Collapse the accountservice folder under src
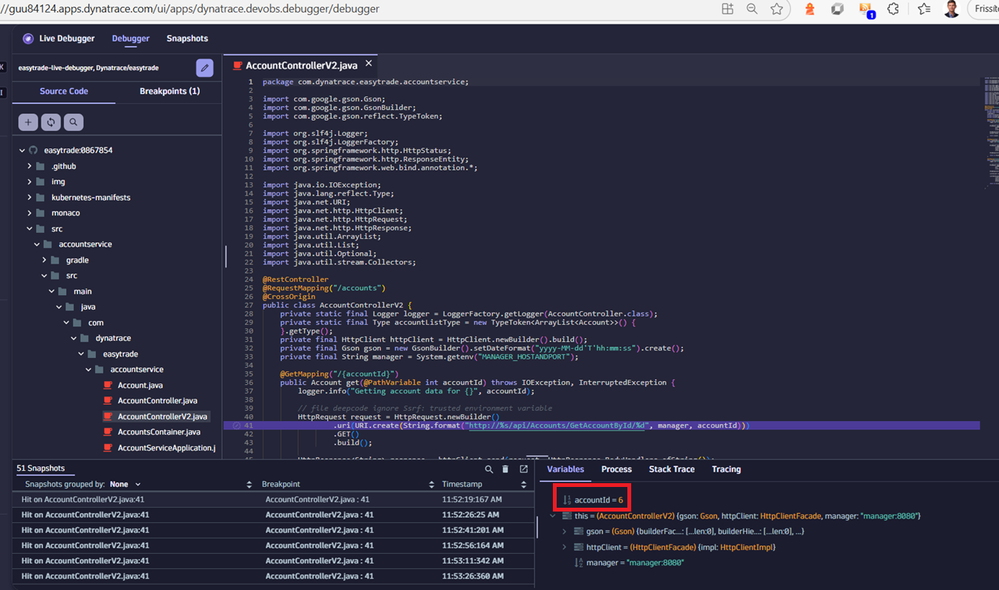Viewport: 999px width, 590px height. (36, 244)
